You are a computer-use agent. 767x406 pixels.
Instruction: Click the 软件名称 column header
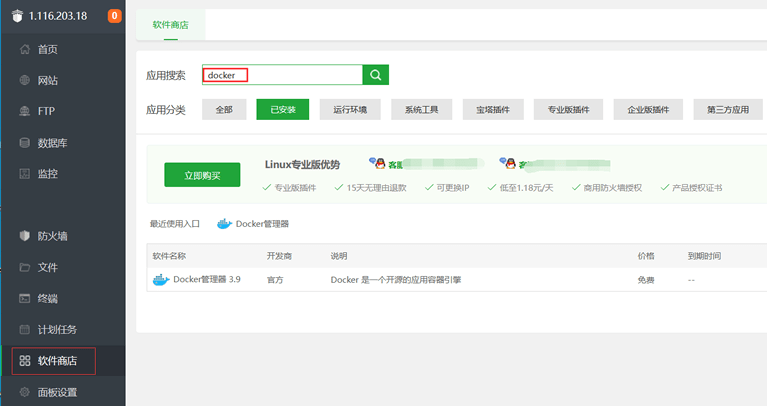pos(169,256)
